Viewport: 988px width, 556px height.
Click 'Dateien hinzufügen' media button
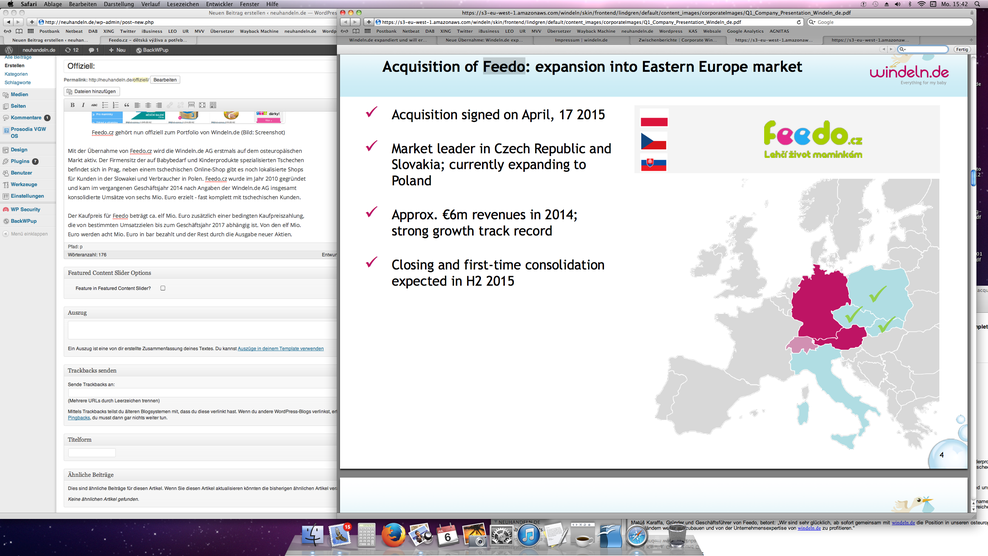click(91, 91)
